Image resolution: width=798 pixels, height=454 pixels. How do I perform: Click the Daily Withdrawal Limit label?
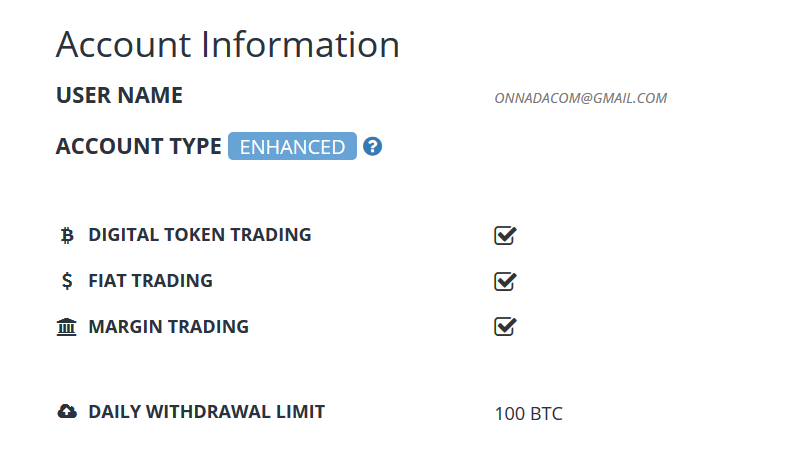point(206,412)
